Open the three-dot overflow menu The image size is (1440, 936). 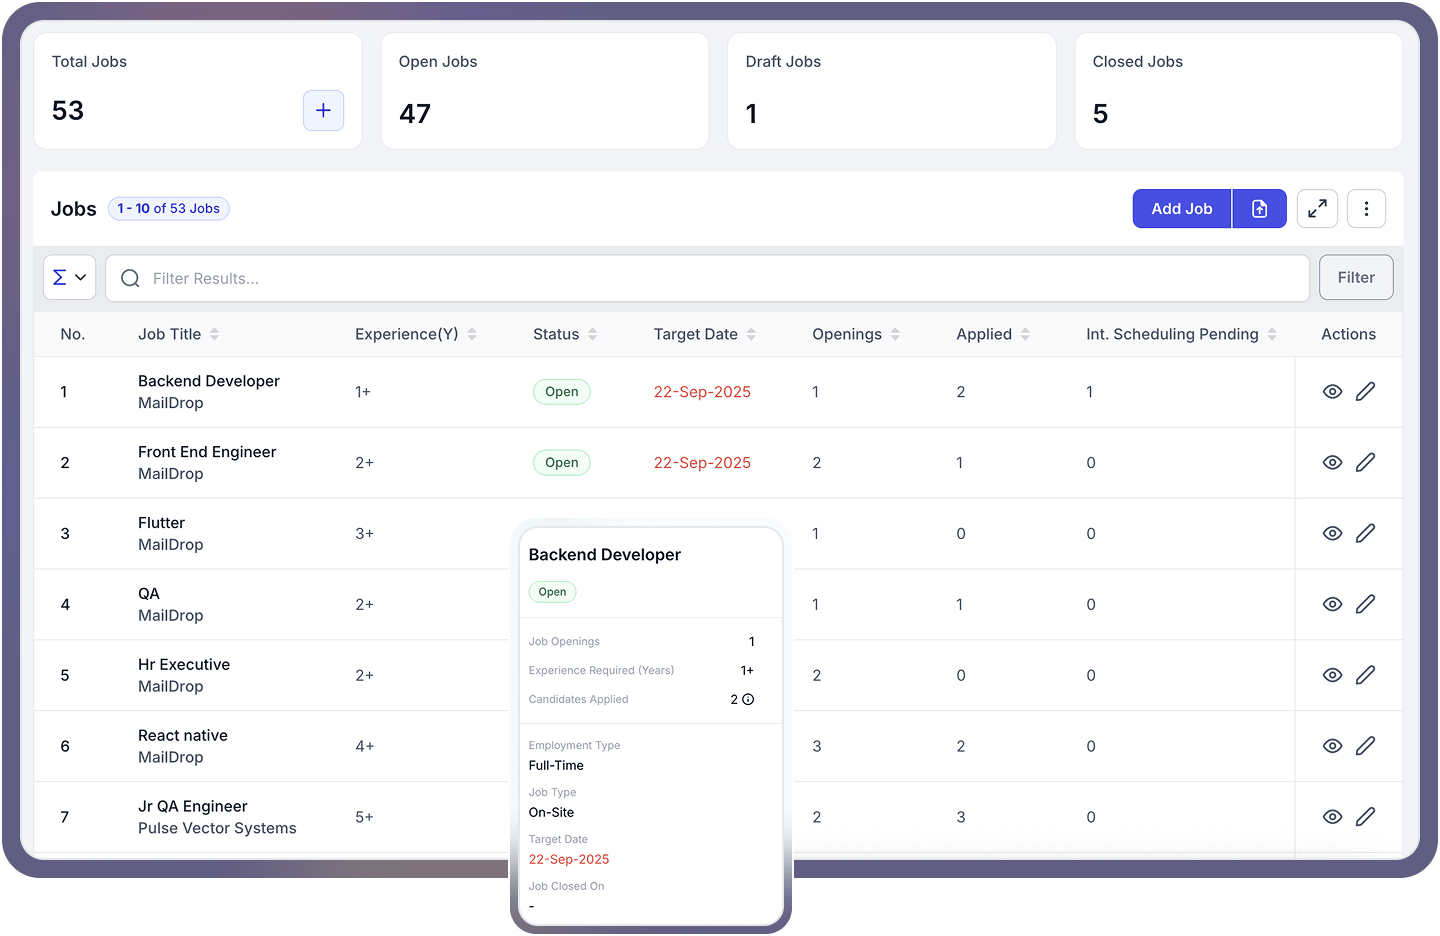point(1366,208)
